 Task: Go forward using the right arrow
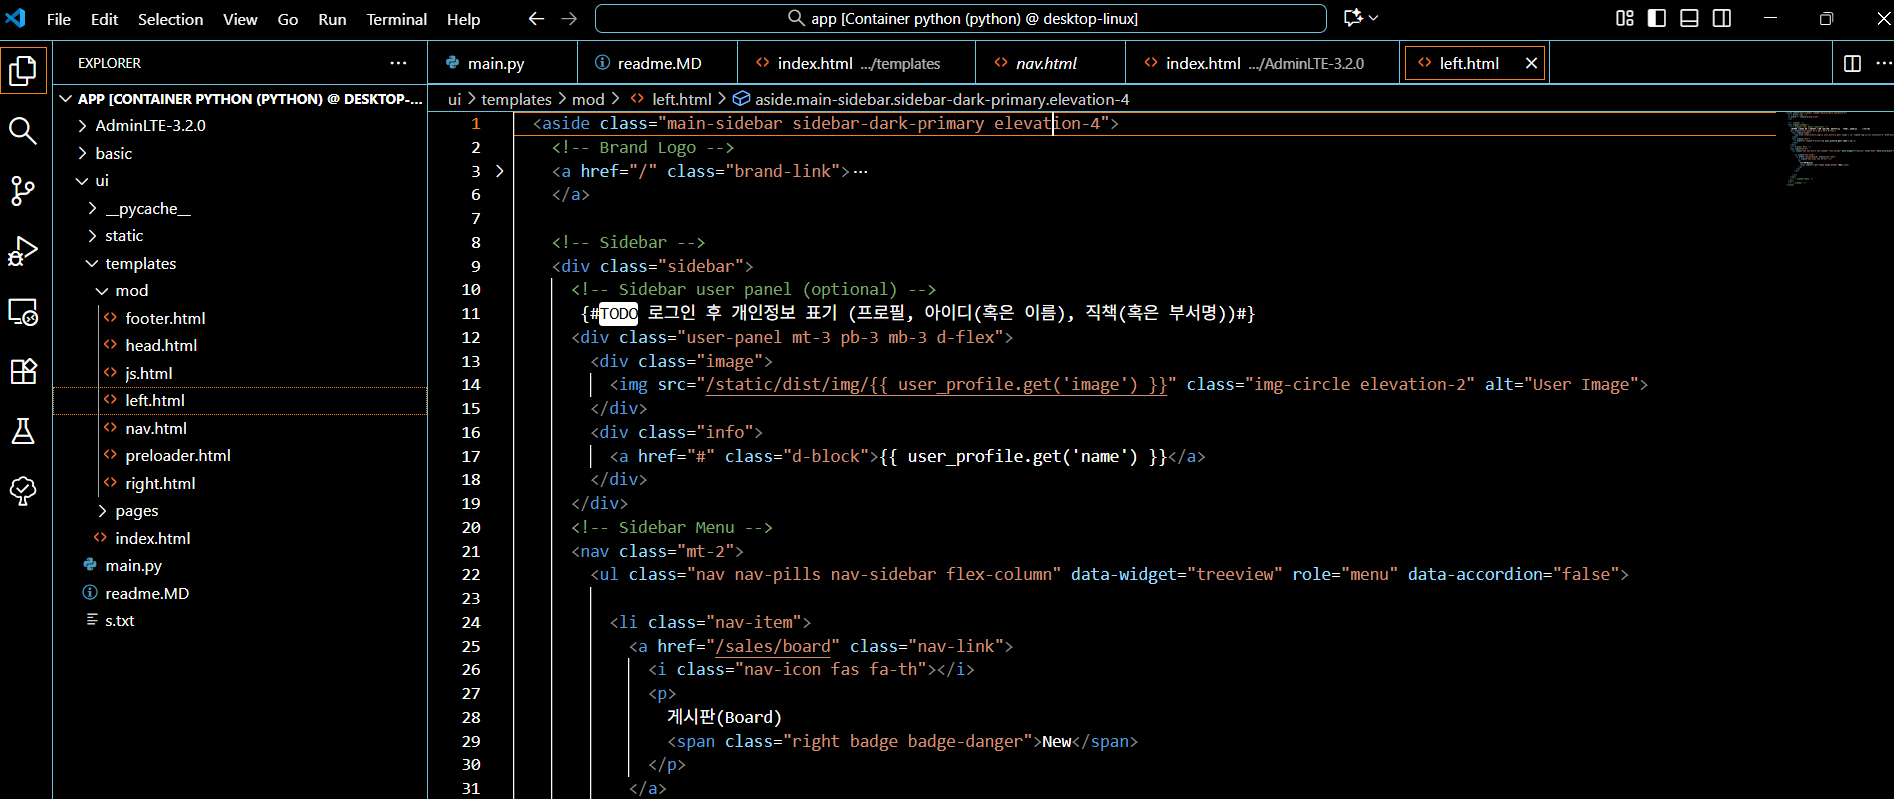pyautogui.click(x=569, y=18)
